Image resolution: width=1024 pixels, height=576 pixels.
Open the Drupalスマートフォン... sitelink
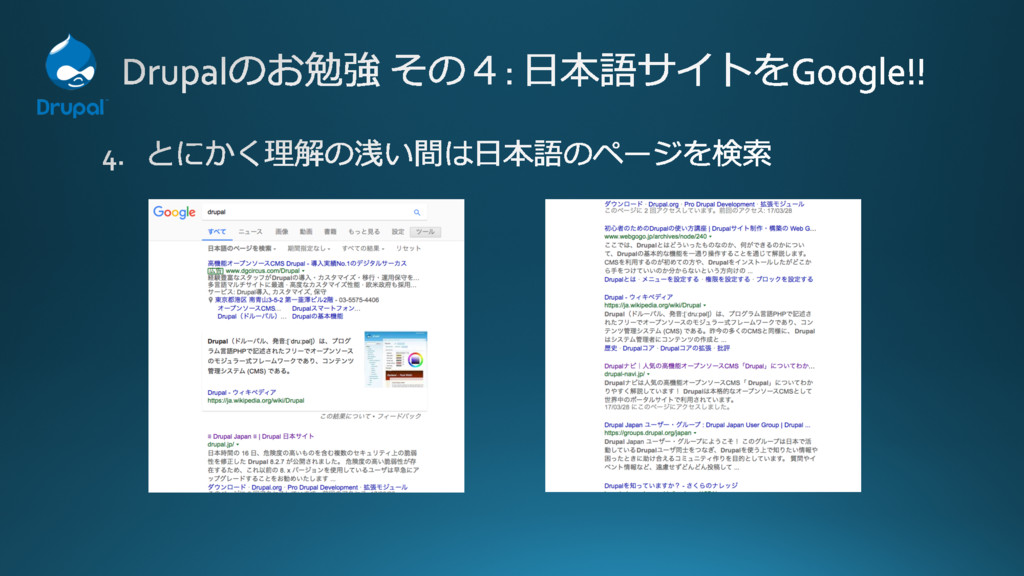click(326, 308)
